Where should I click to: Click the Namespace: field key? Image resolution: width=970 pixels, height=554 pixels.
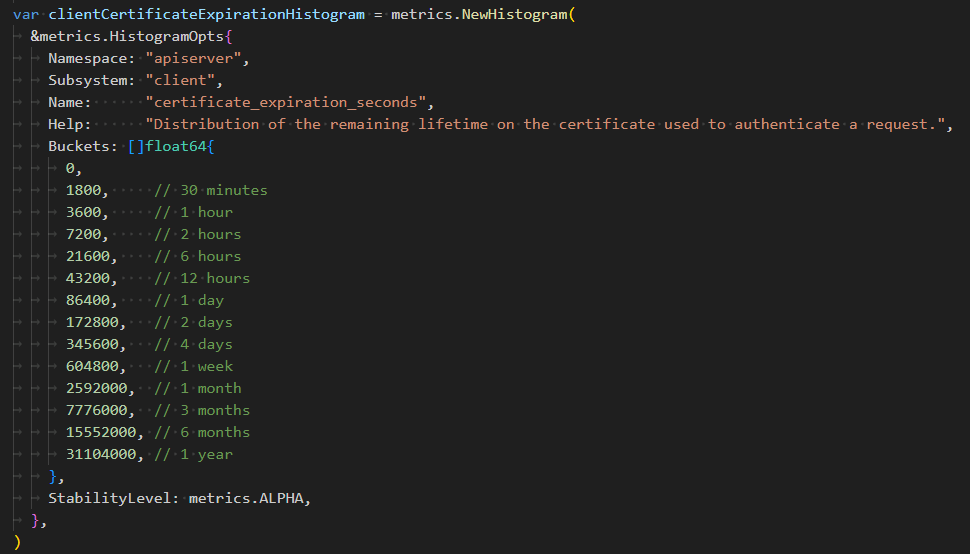tap(92, 58)
